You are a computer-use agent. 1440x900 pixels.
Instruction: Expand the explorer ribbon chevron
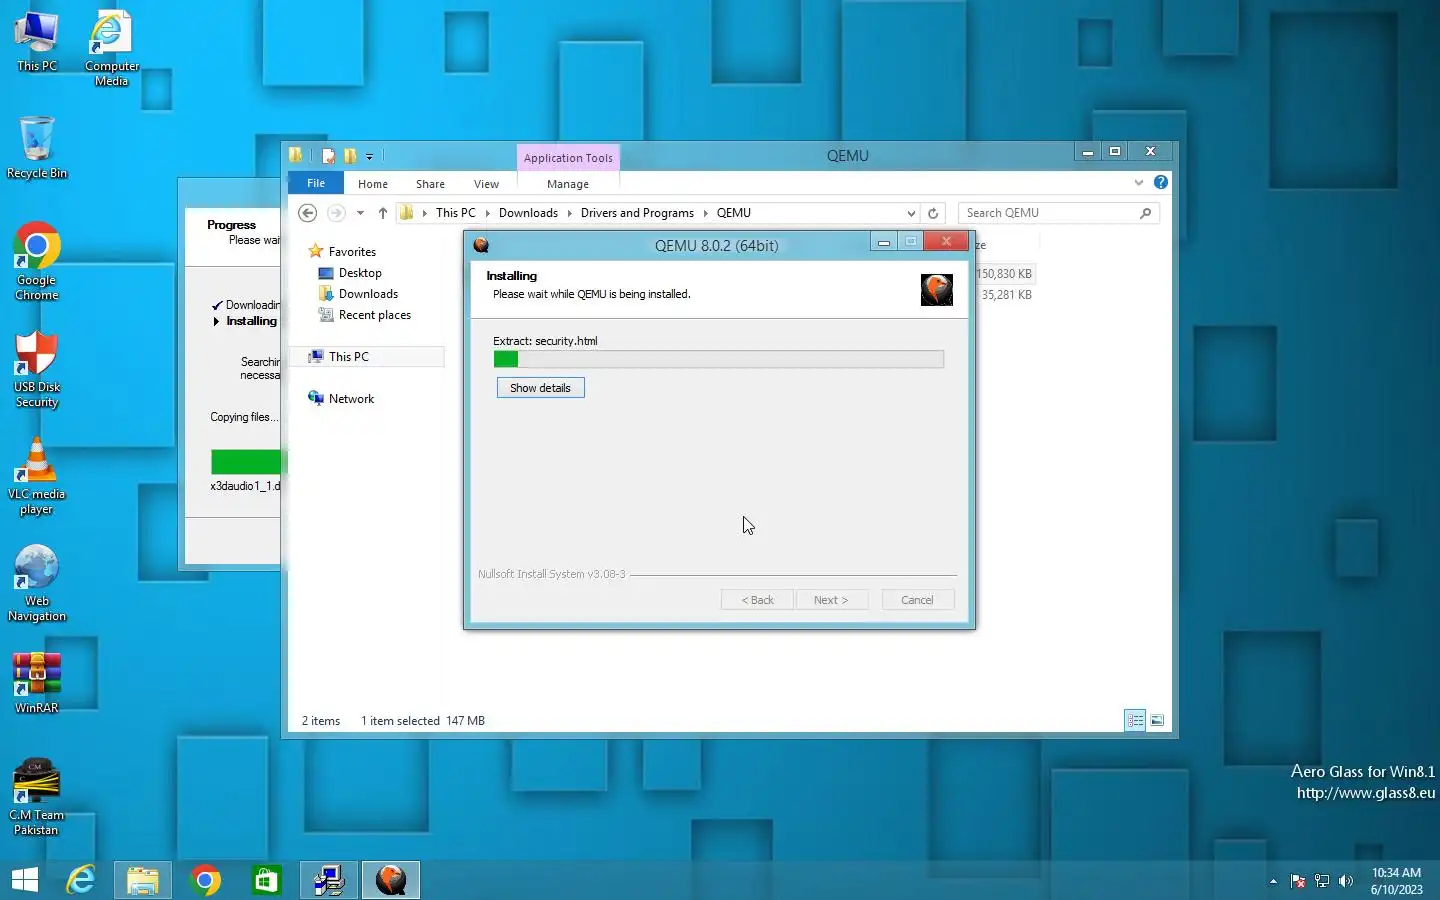1138,182
